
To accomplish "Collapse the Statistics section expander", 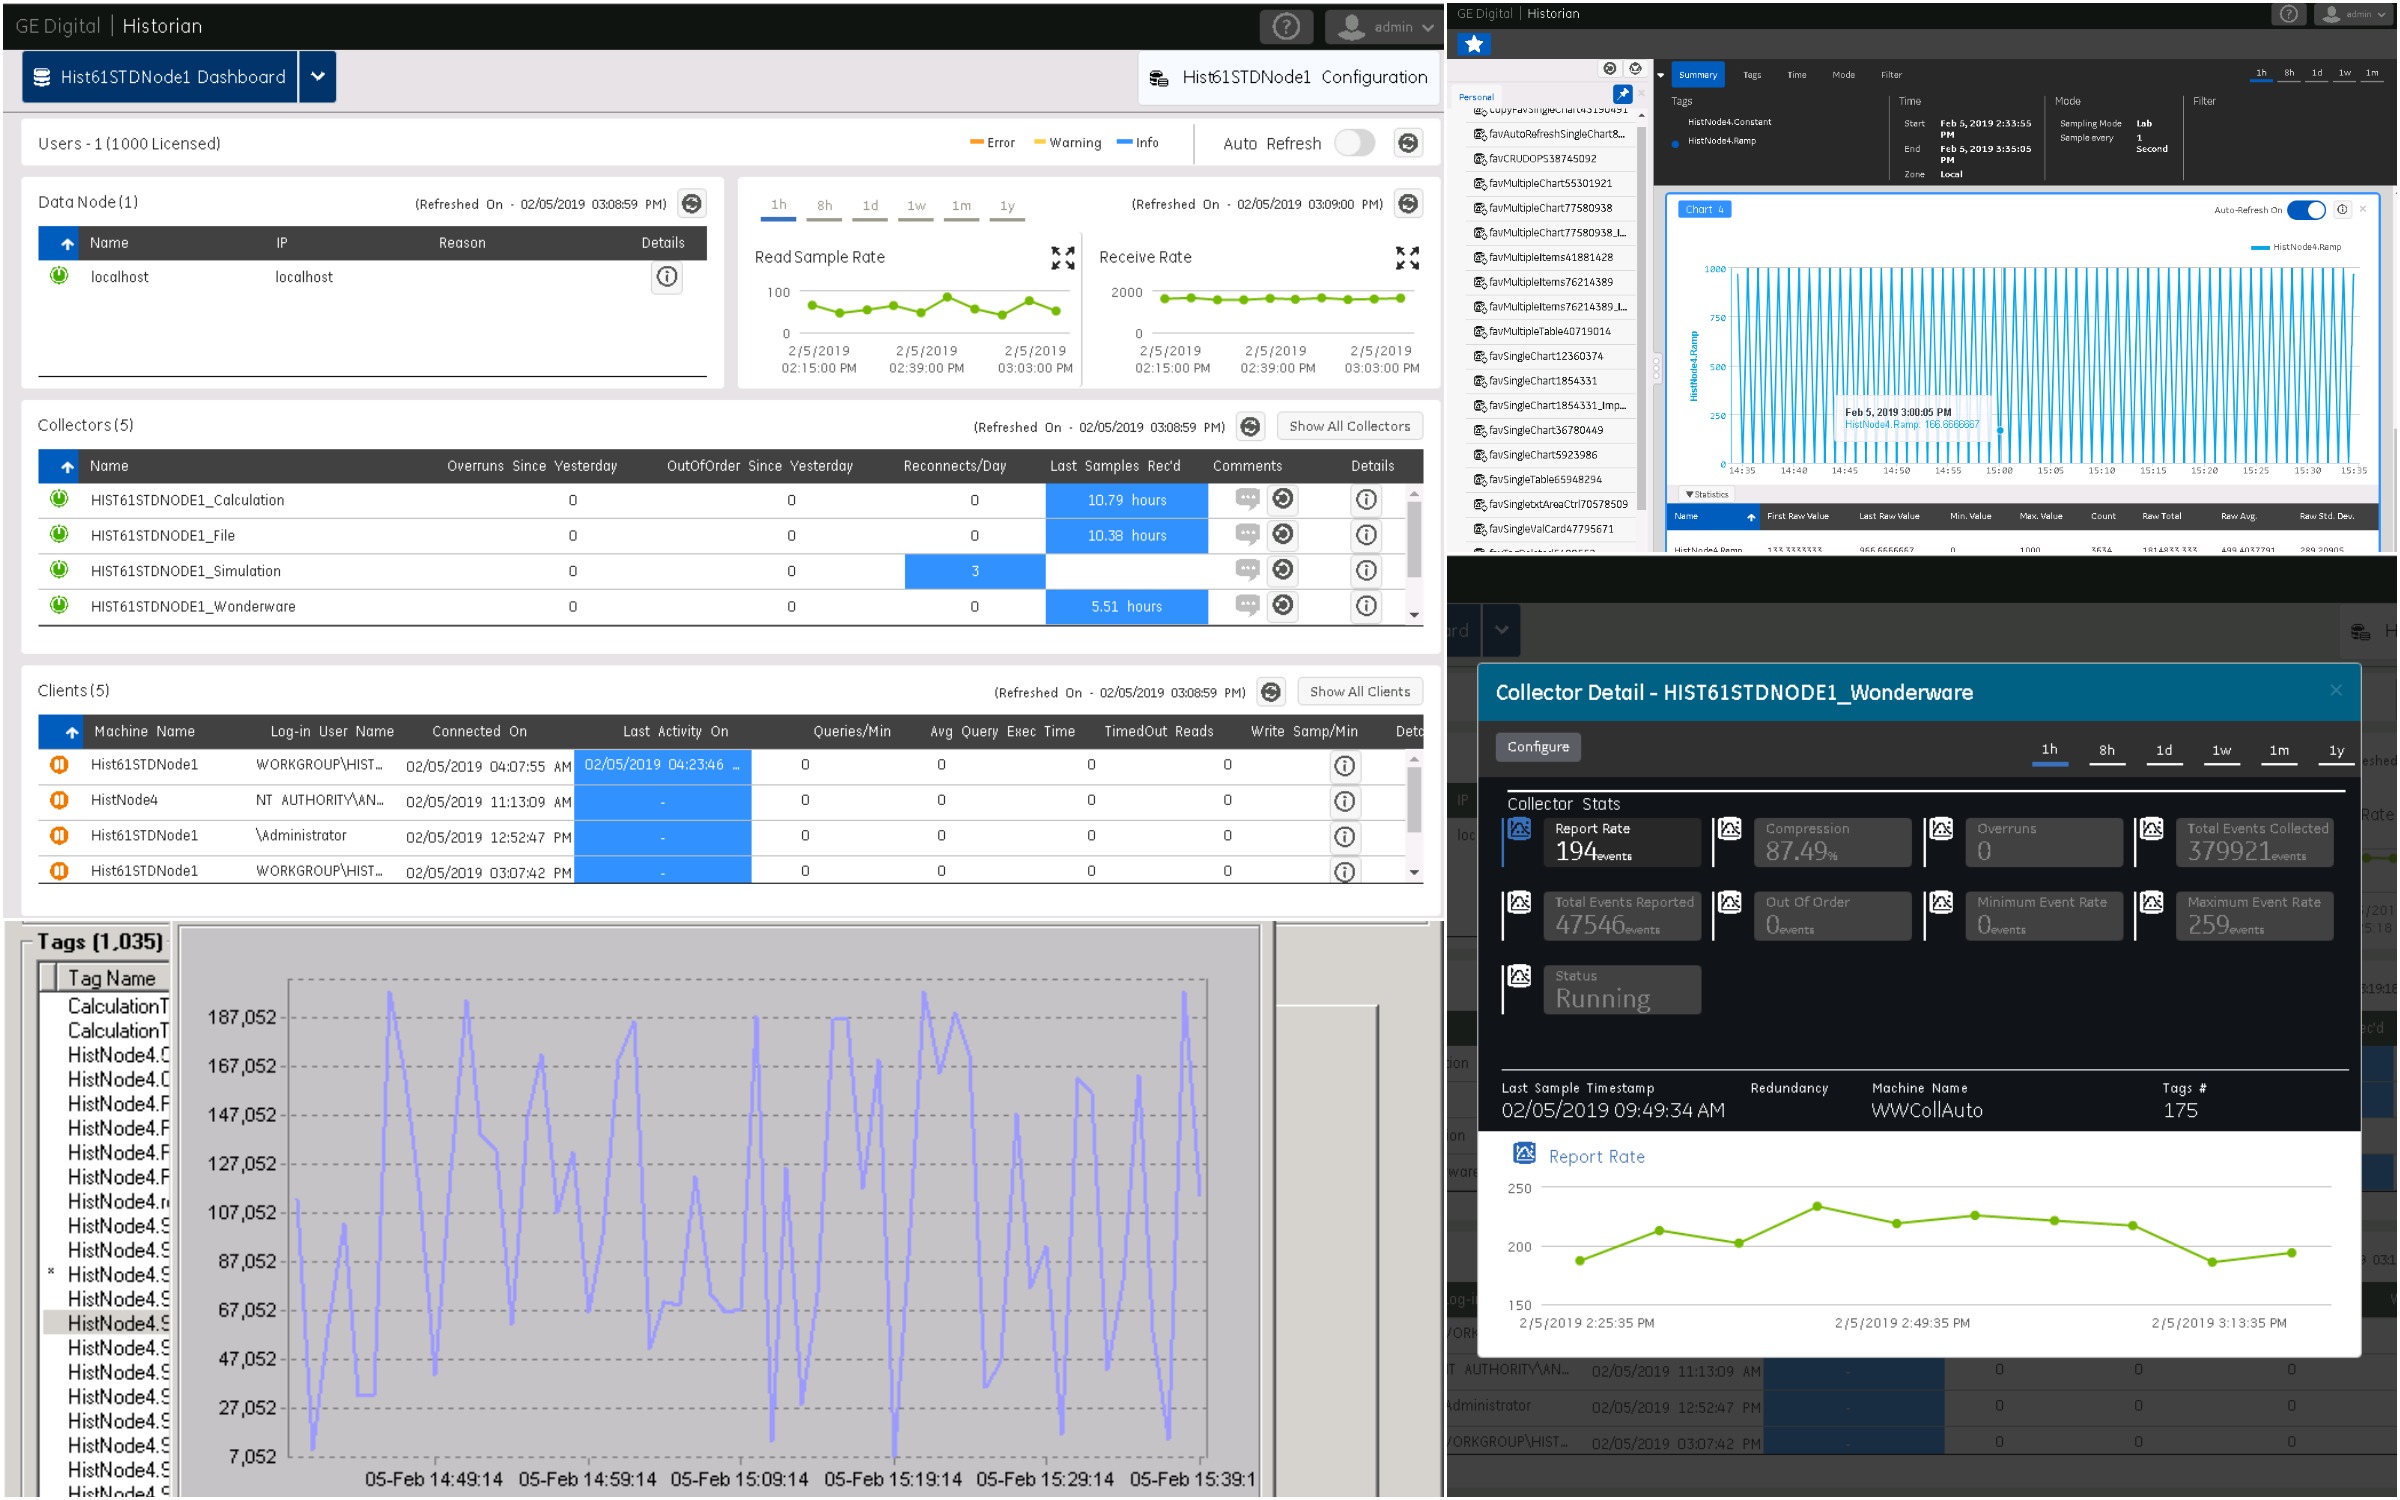I will [x=1707, y=494].
